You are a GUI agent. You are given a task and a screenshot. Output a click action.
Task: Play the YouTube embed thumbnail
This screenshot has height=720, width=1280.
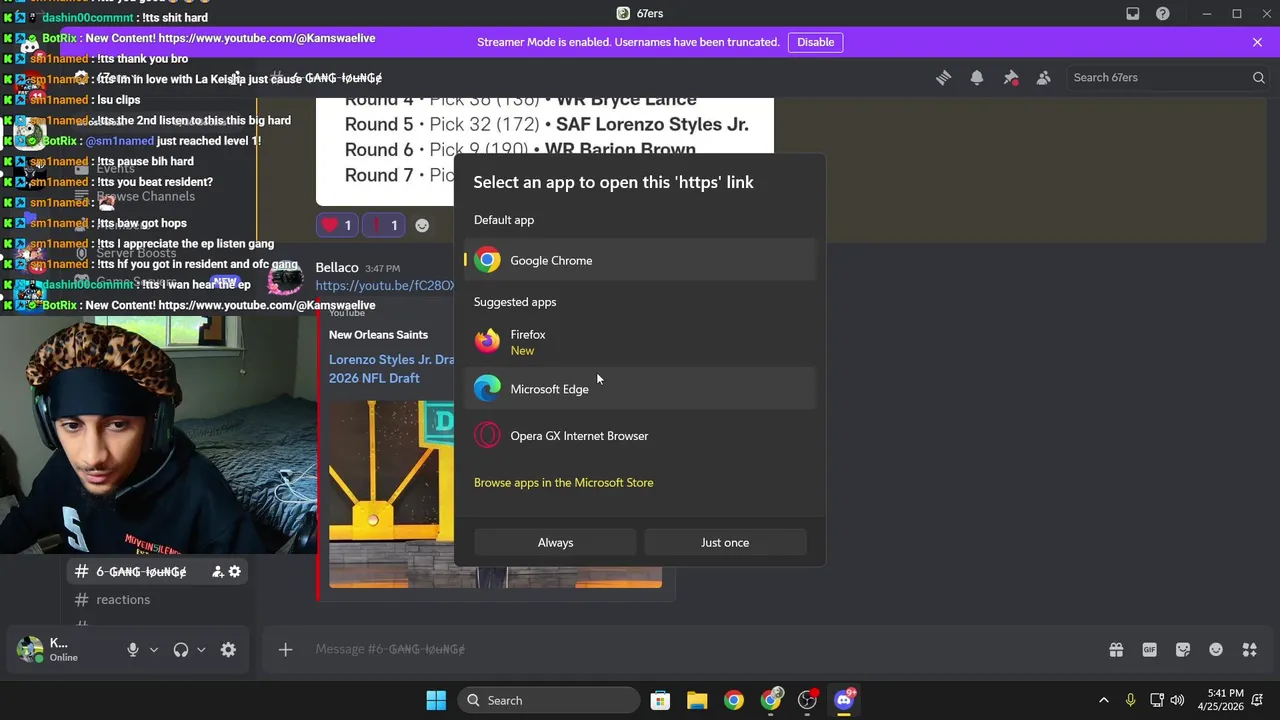coord(391,493)
